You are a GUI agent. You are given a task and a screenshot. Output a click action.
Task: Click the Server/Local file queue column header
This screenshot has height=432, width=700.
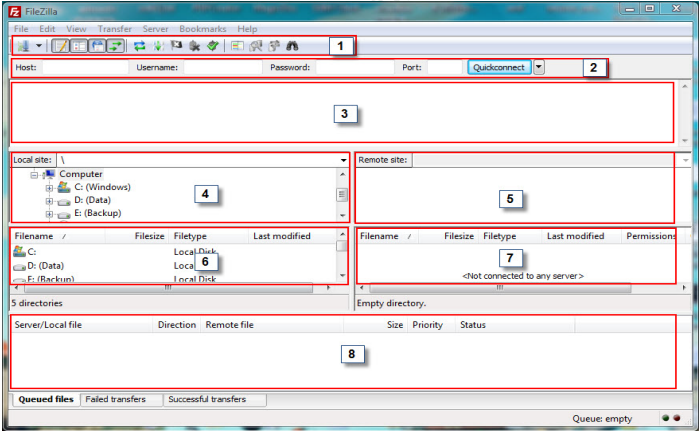click(x=82, y=325)
